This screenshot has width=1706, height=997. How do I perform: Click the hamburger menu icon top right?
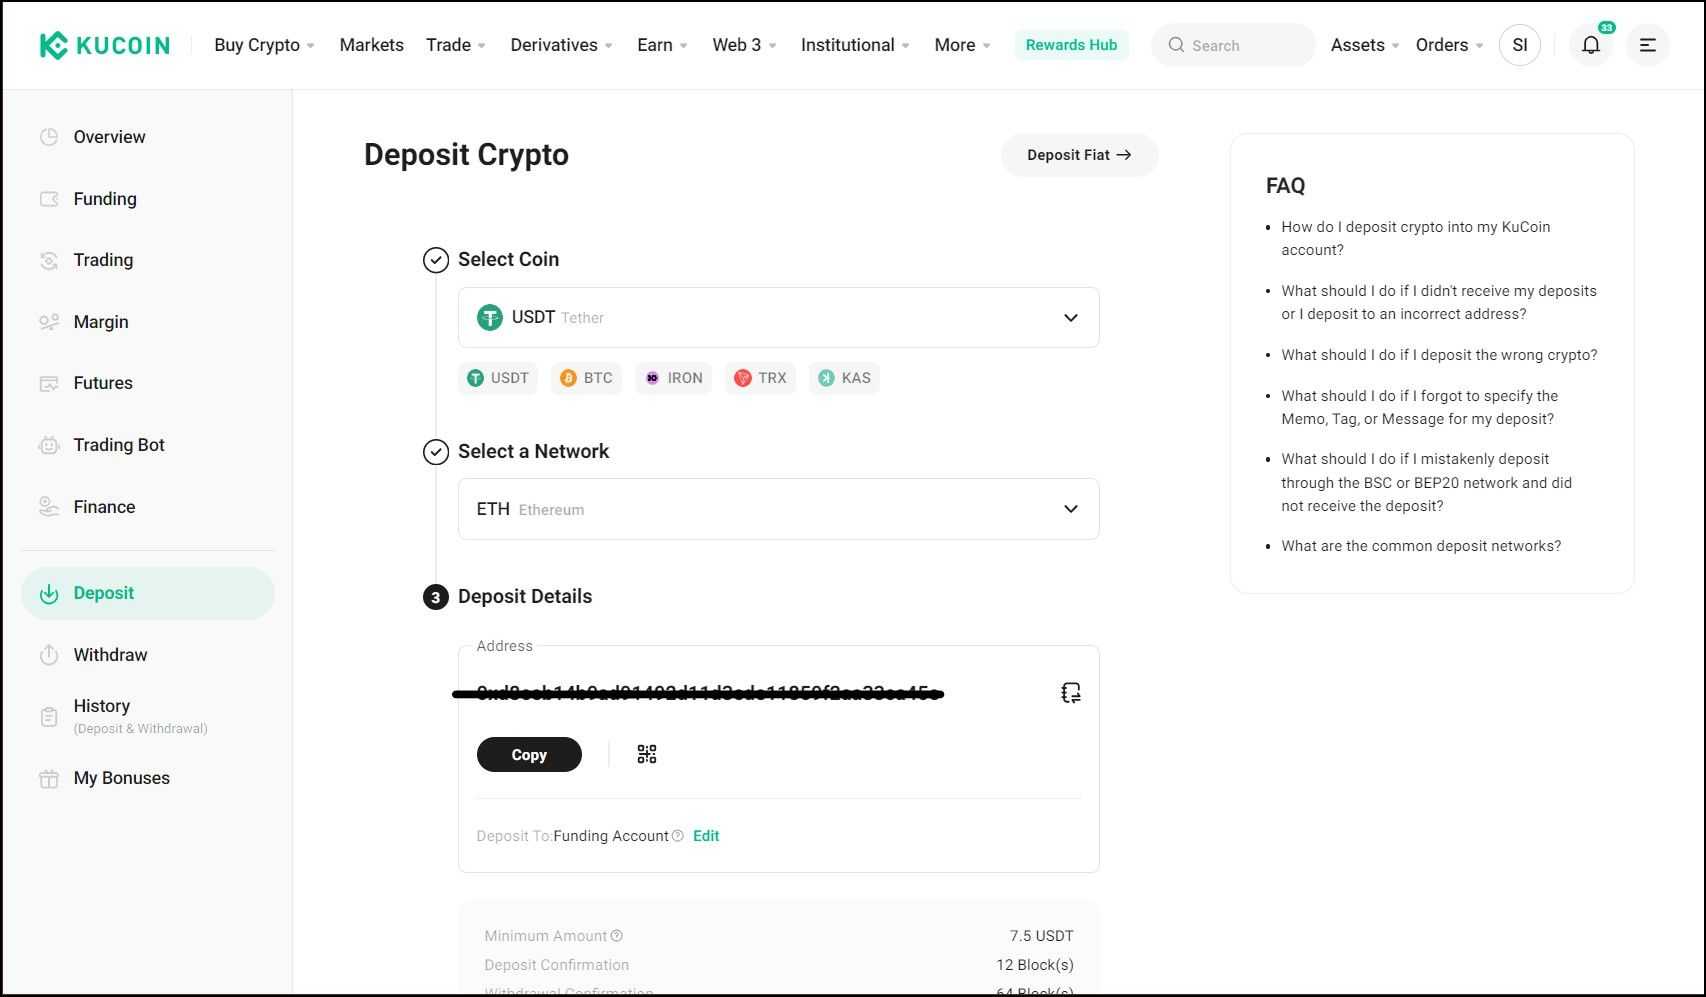tap(1646, 45)
